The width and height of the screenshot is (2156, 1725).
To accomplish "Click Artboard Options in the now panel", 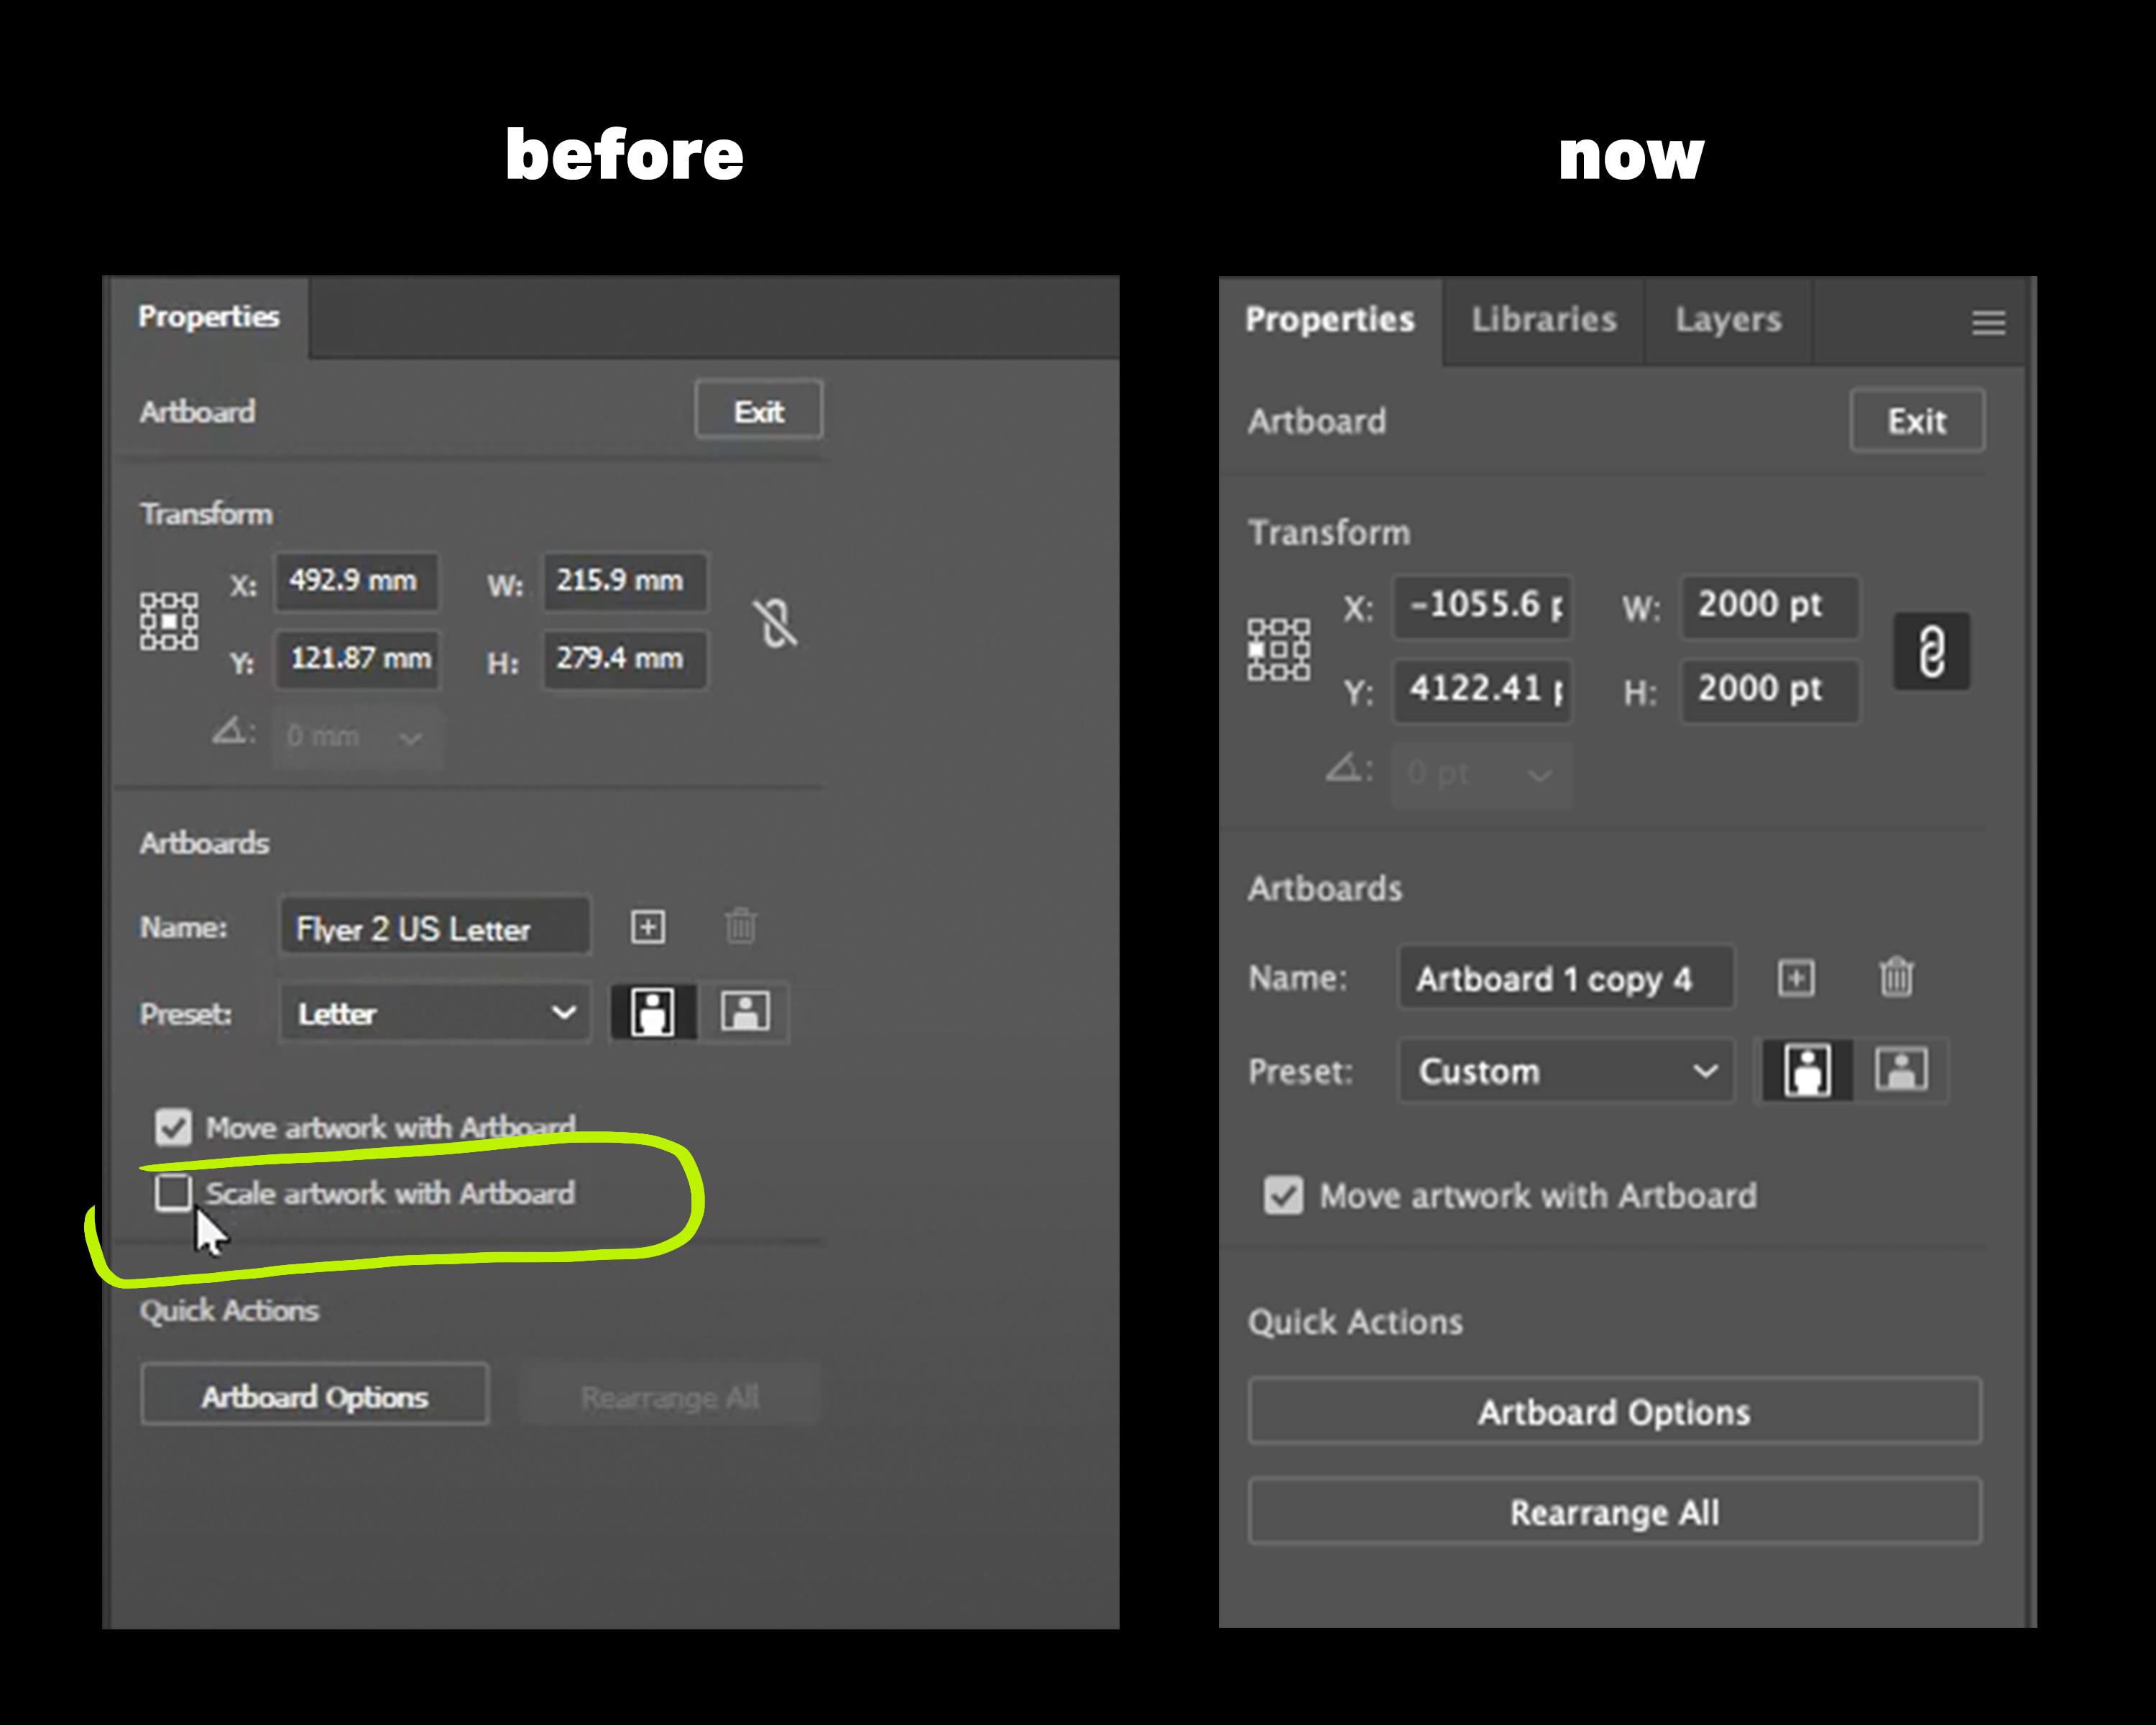I will [x=1614, y=1411].
